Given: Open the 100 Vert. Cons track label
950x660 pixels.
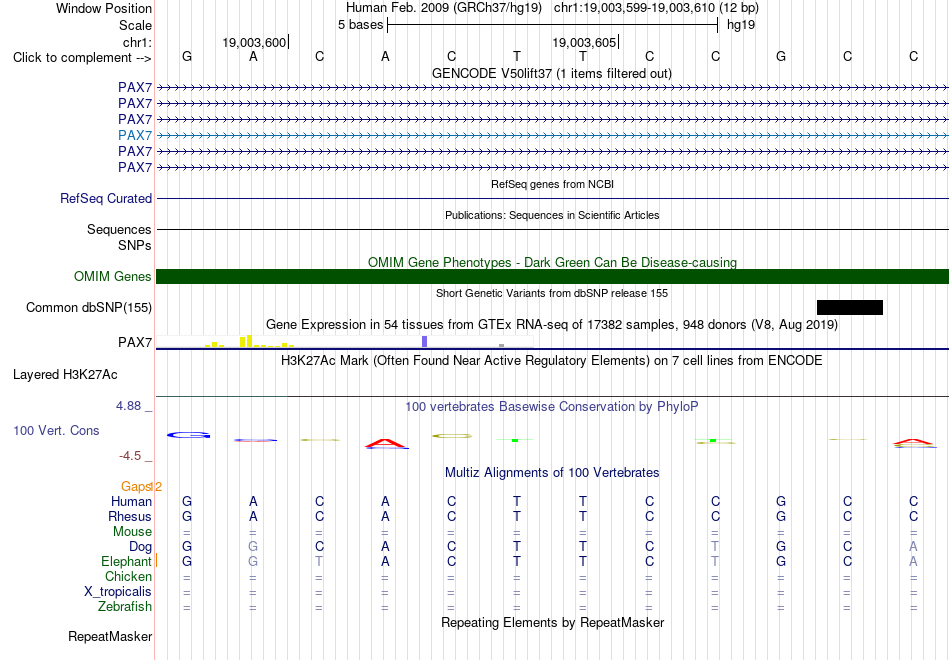Looking at the screenshot, I should tap(56, 430).
